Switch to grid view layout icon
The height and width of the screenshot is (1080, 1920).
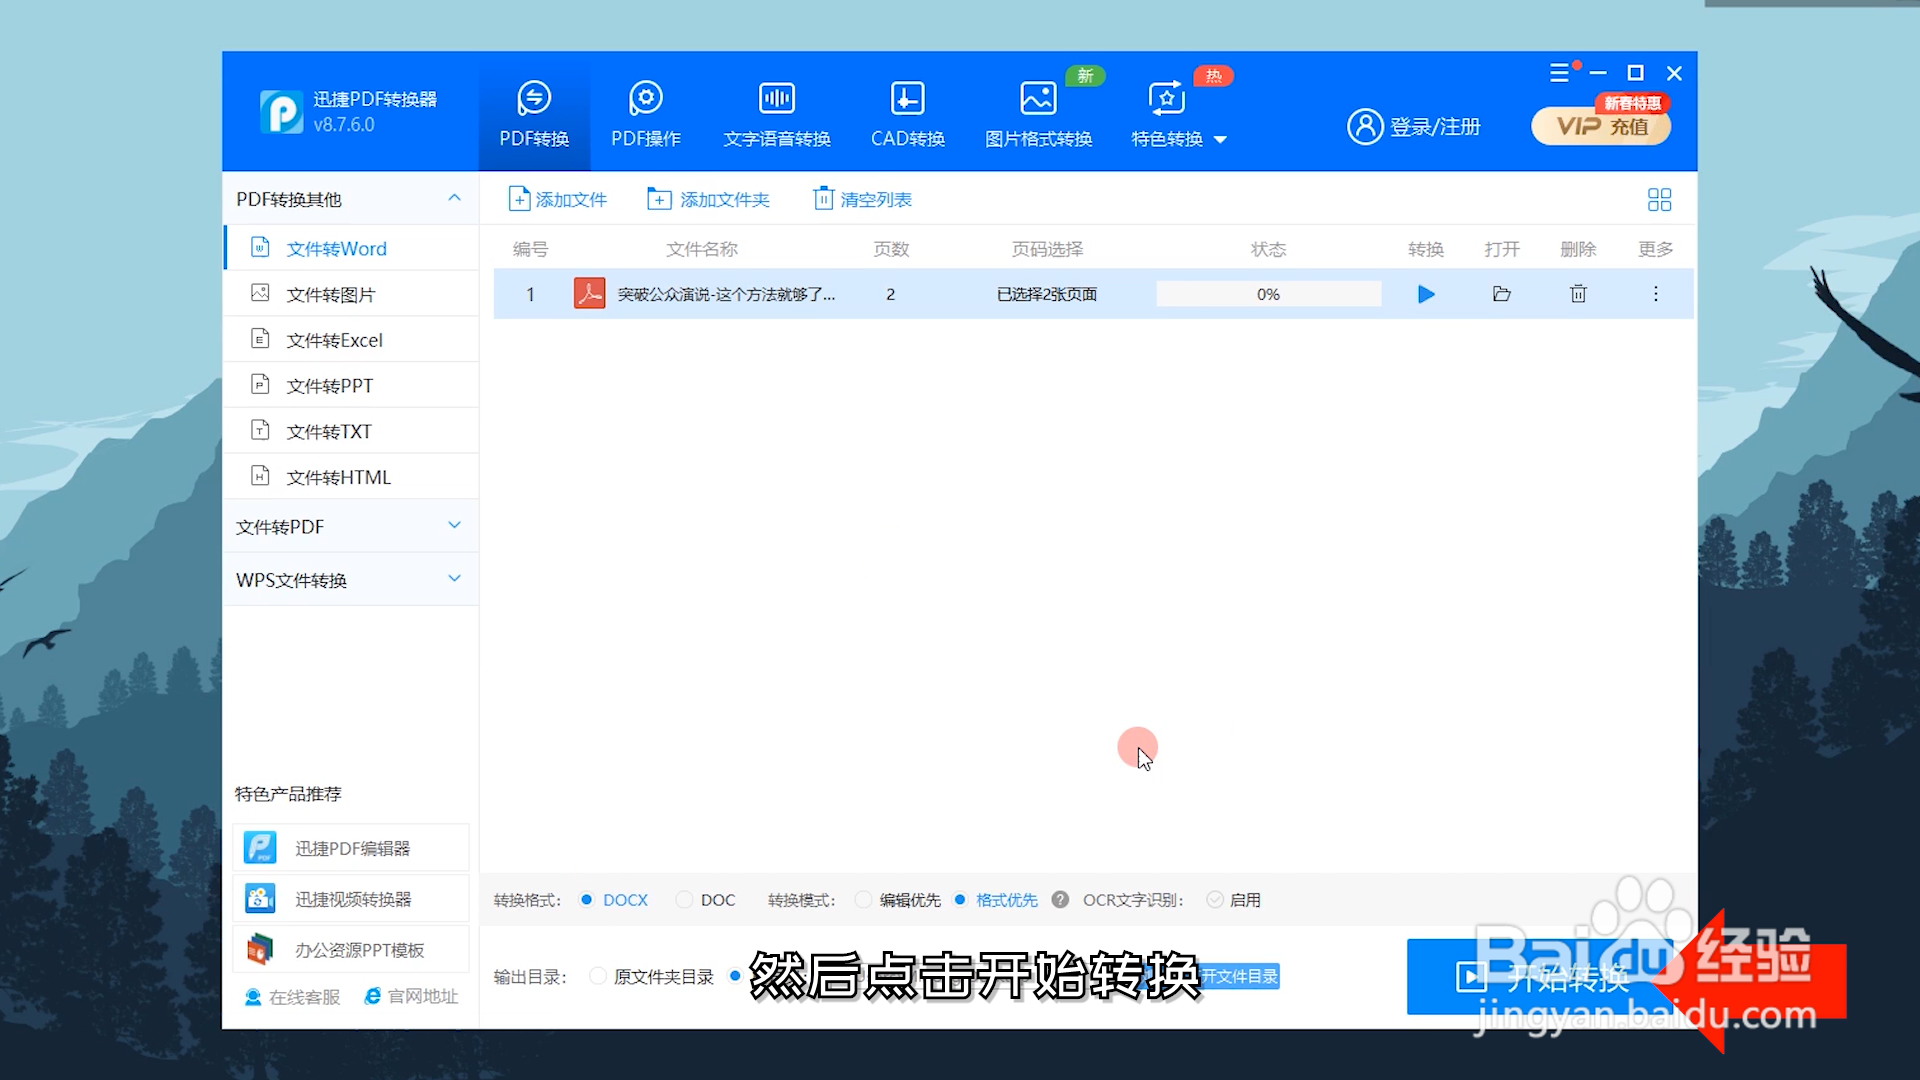[1659, 200]
